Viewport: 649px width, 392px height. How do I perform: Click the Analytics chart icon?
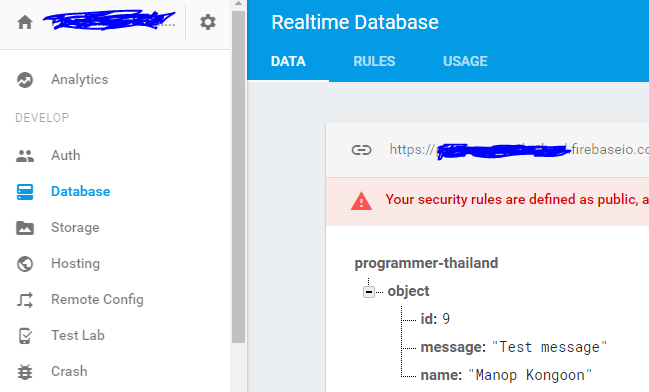click(25, 80)
